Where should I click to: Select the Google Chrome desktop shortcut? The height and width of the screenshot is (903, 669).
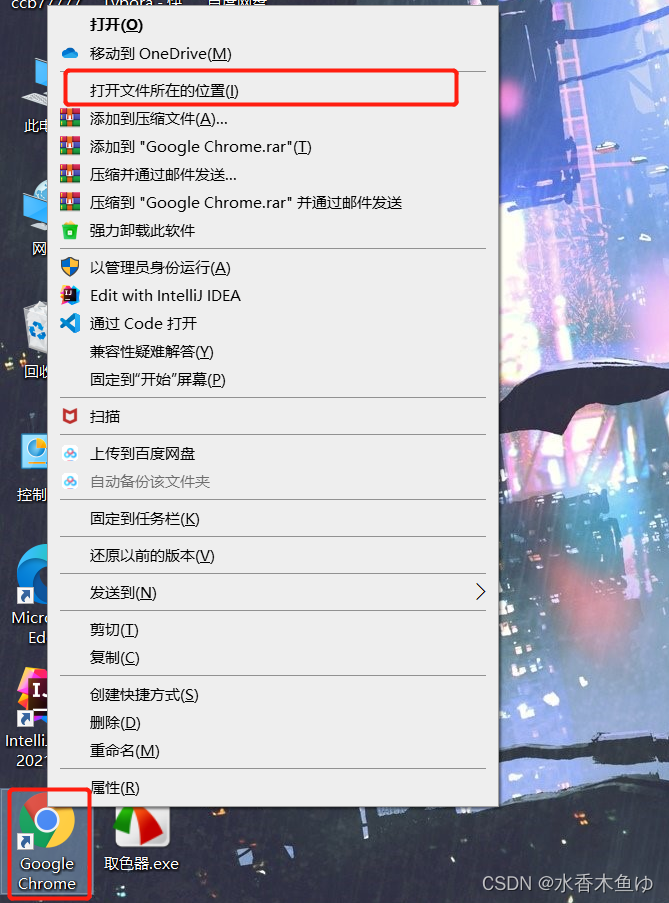point(47,844)
